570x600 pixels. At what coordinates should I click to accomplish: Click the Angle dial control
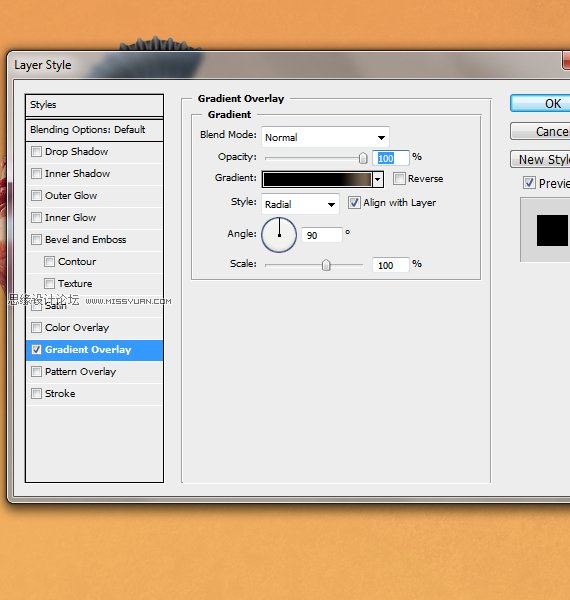pos(279,235)
